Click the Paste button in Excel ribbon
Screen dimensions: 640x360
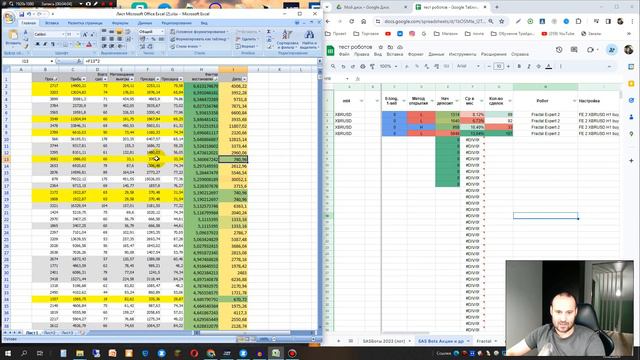(x=13, y=38)
